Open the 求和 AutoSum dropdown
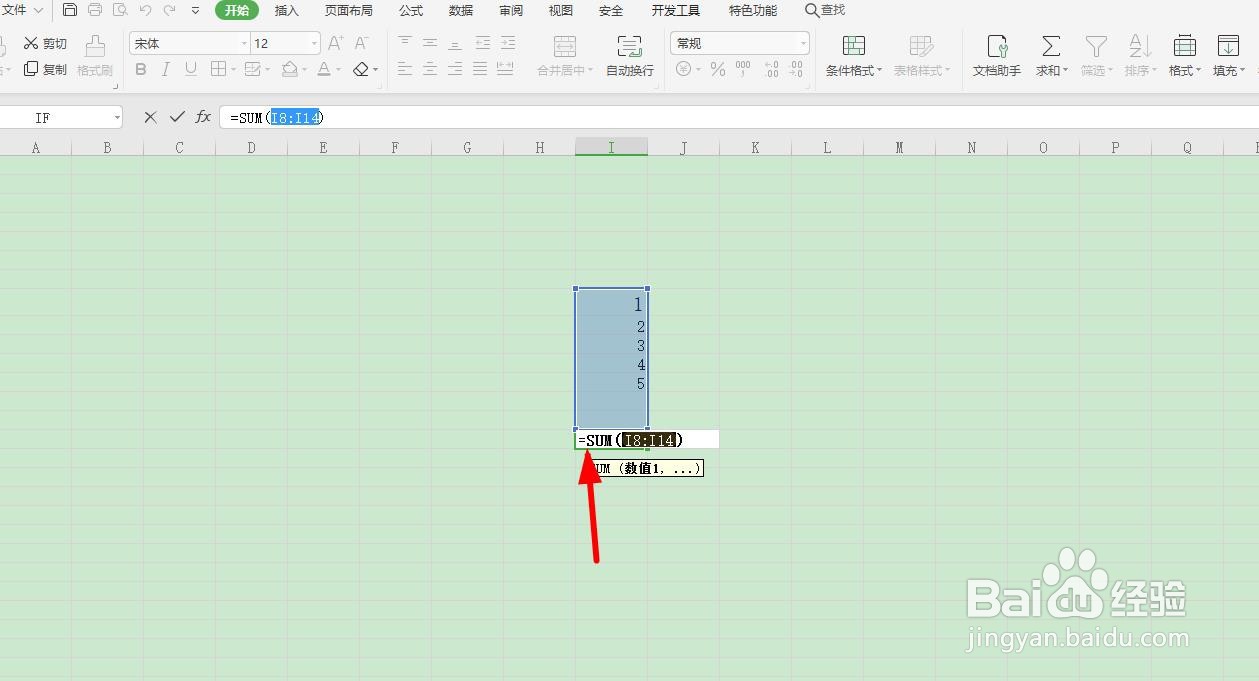The width and height of the screenshot is (1259, 681). pos(1051,56)
